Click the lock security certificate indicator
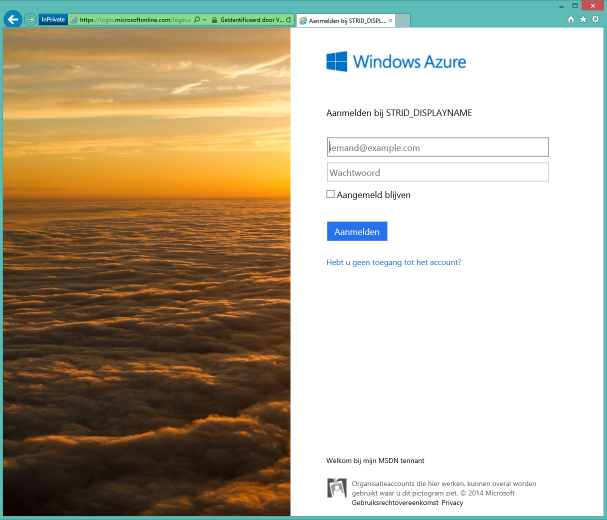 tap(215, 19)
